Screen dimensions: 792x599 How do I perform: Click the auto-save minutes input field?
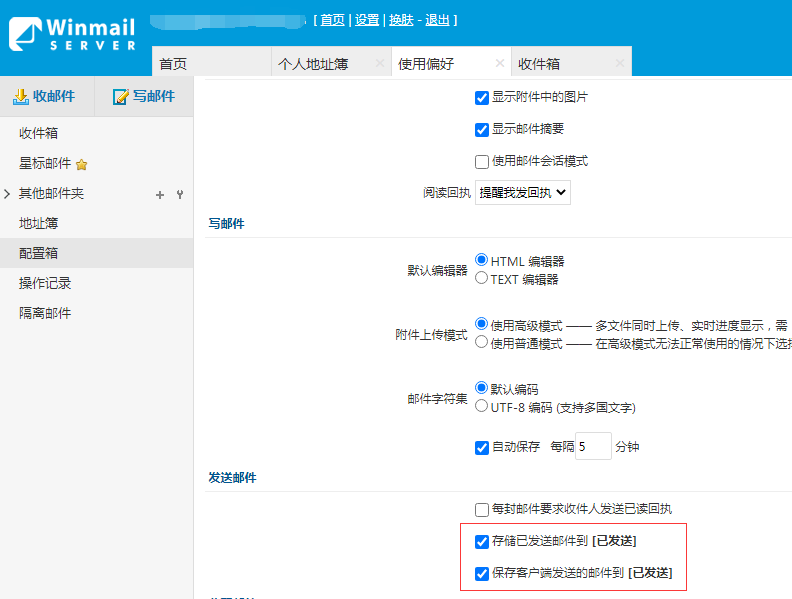coord(593,446)
